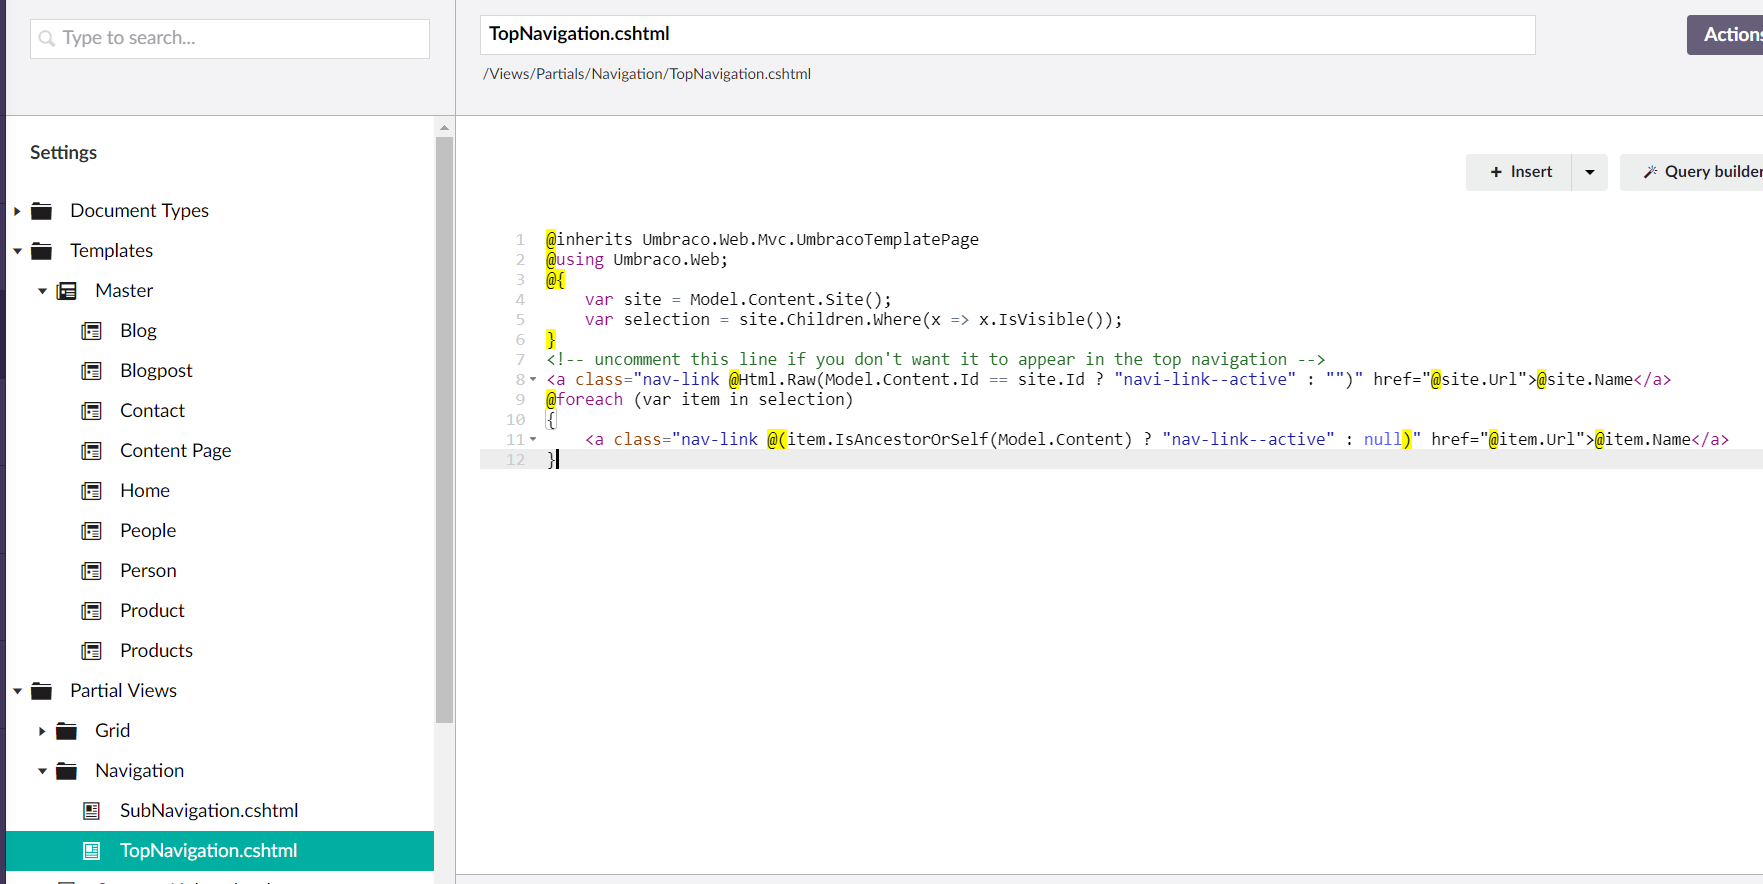
Task: Collapse the Master template node
Action: pos(42,291)
